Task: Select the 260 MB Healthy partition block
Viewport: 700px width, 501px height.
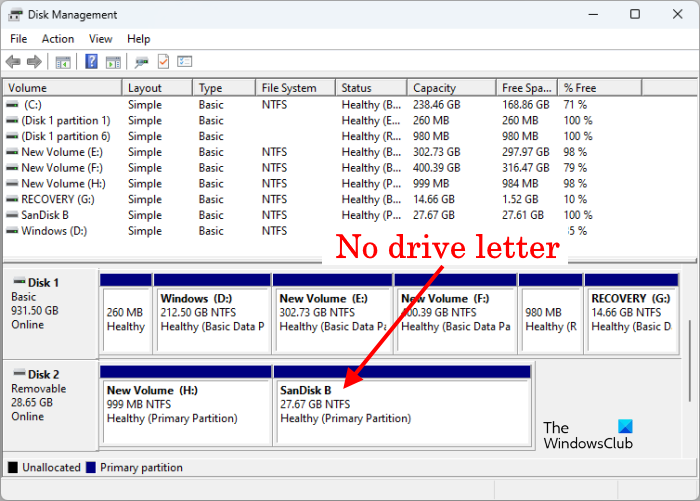Action: pyautogui.click(x=126, y=314)
